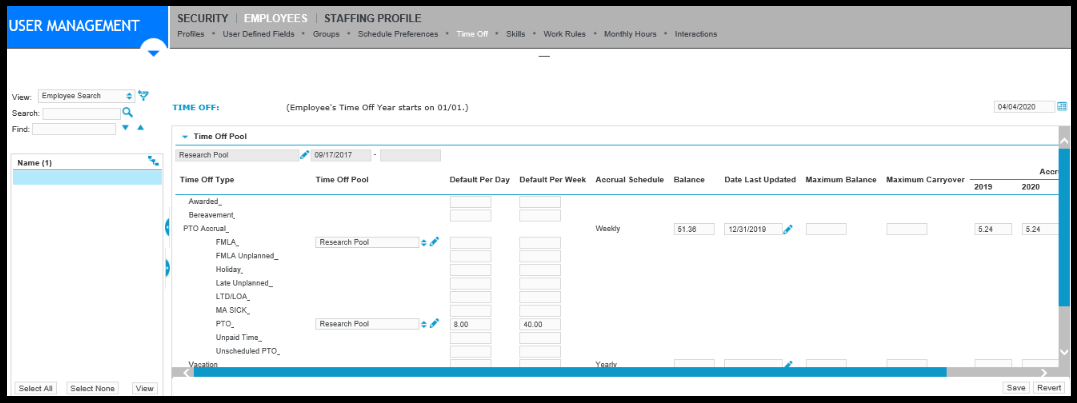
Task: Click the scroll left arrow
Action: 186,373
